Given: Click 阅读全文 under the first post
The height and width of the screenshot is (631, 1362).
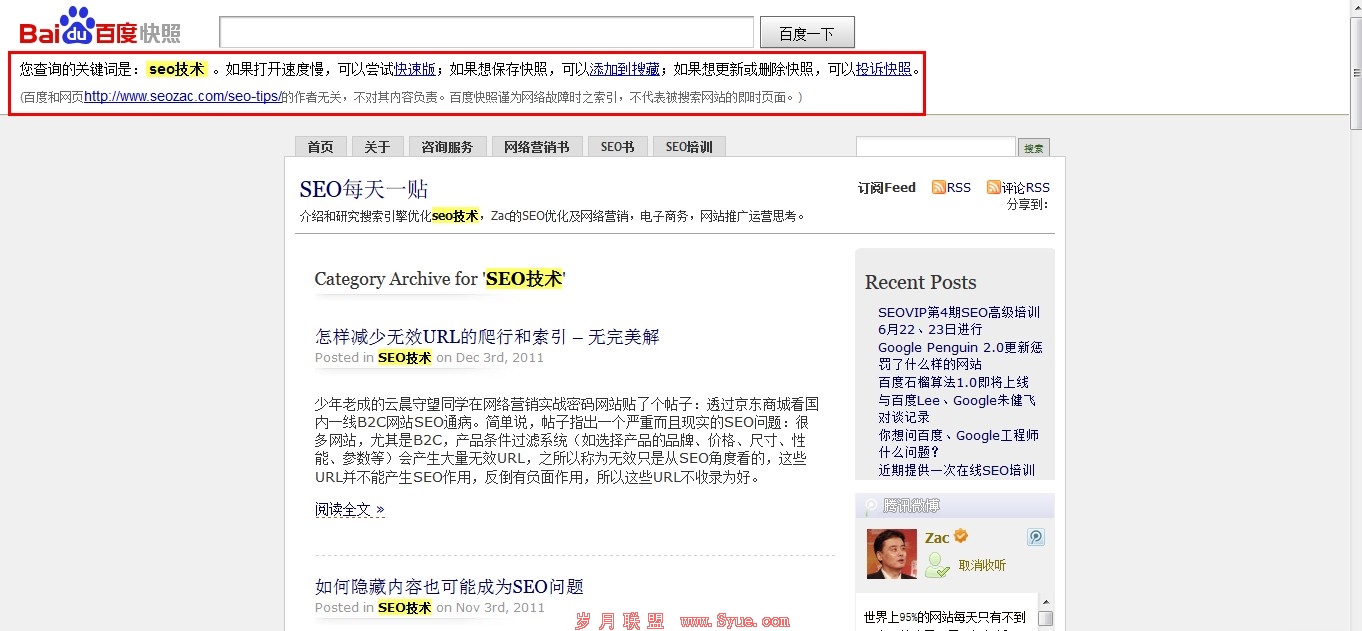Looking at the screenshot, I should coord(350,510).
